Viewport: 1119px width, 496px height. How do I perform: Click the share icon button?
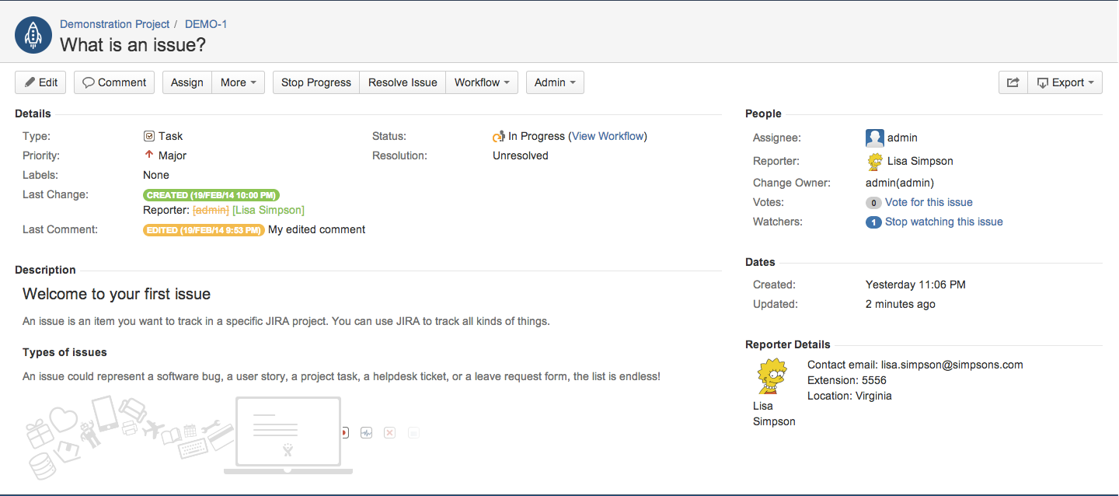click(1012, 83)
